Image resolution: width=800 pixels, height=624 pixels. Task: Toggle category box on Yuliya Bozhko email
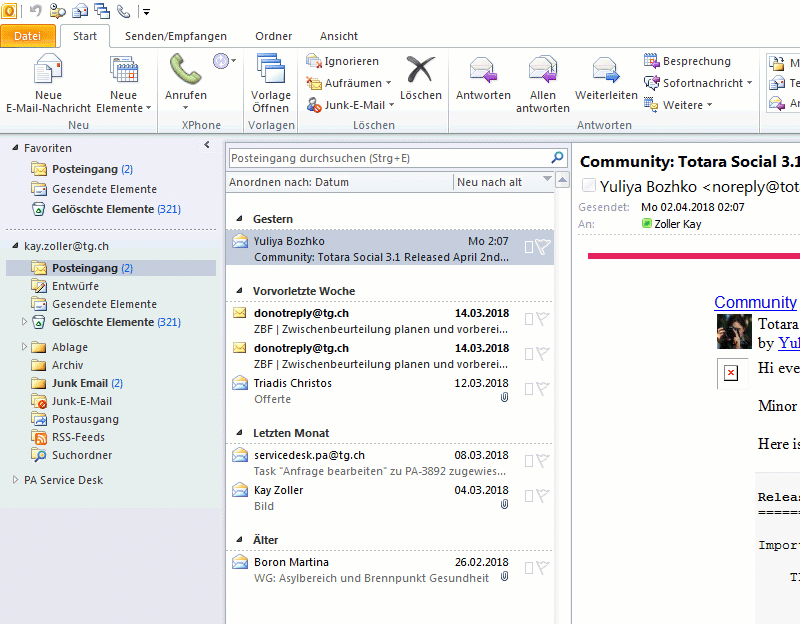pyautogui.click(x=529, y=247)
